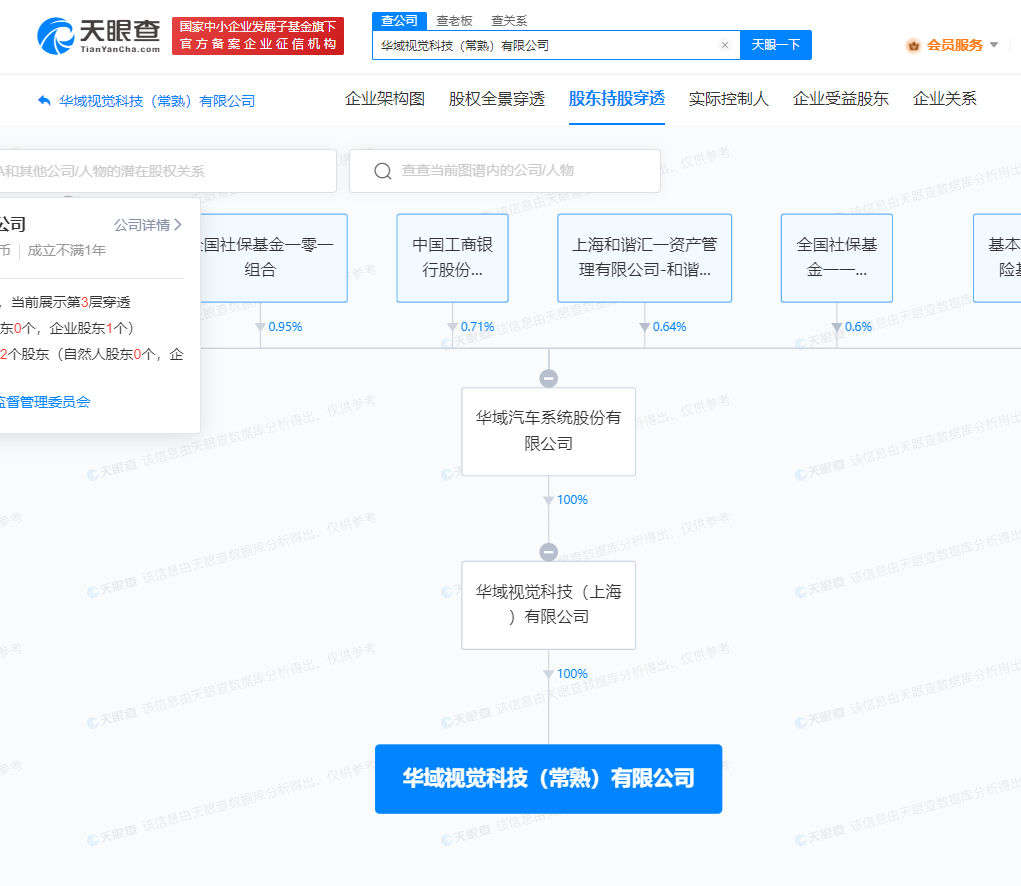Select the 上海和谐汇一资产管理 shareholder node
1021x886 pixels.
[644, 257]
